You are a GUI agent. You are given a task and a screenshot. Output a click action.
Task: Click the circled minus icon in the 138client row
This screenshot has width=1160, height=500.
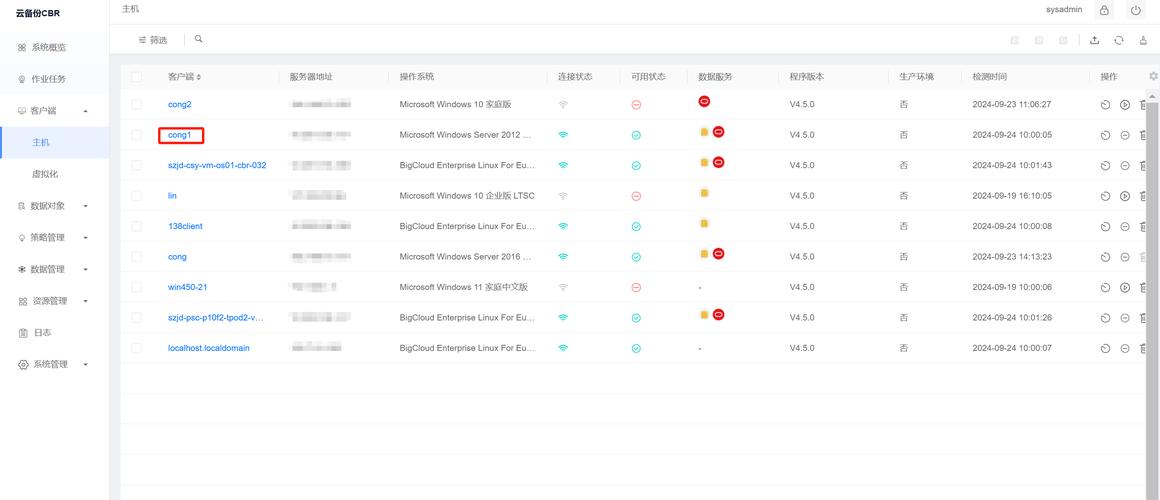coord(1124,227)
